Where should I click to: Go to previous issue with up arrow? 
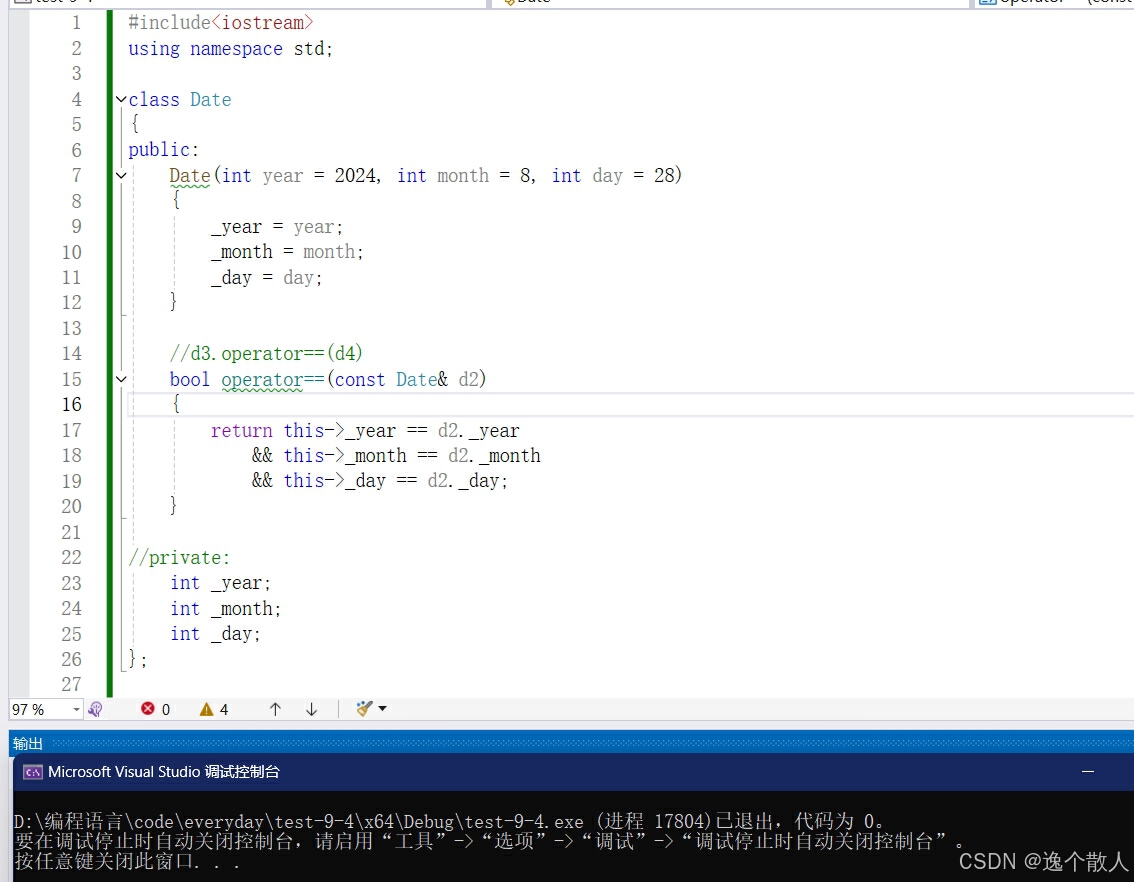point(275,709)
